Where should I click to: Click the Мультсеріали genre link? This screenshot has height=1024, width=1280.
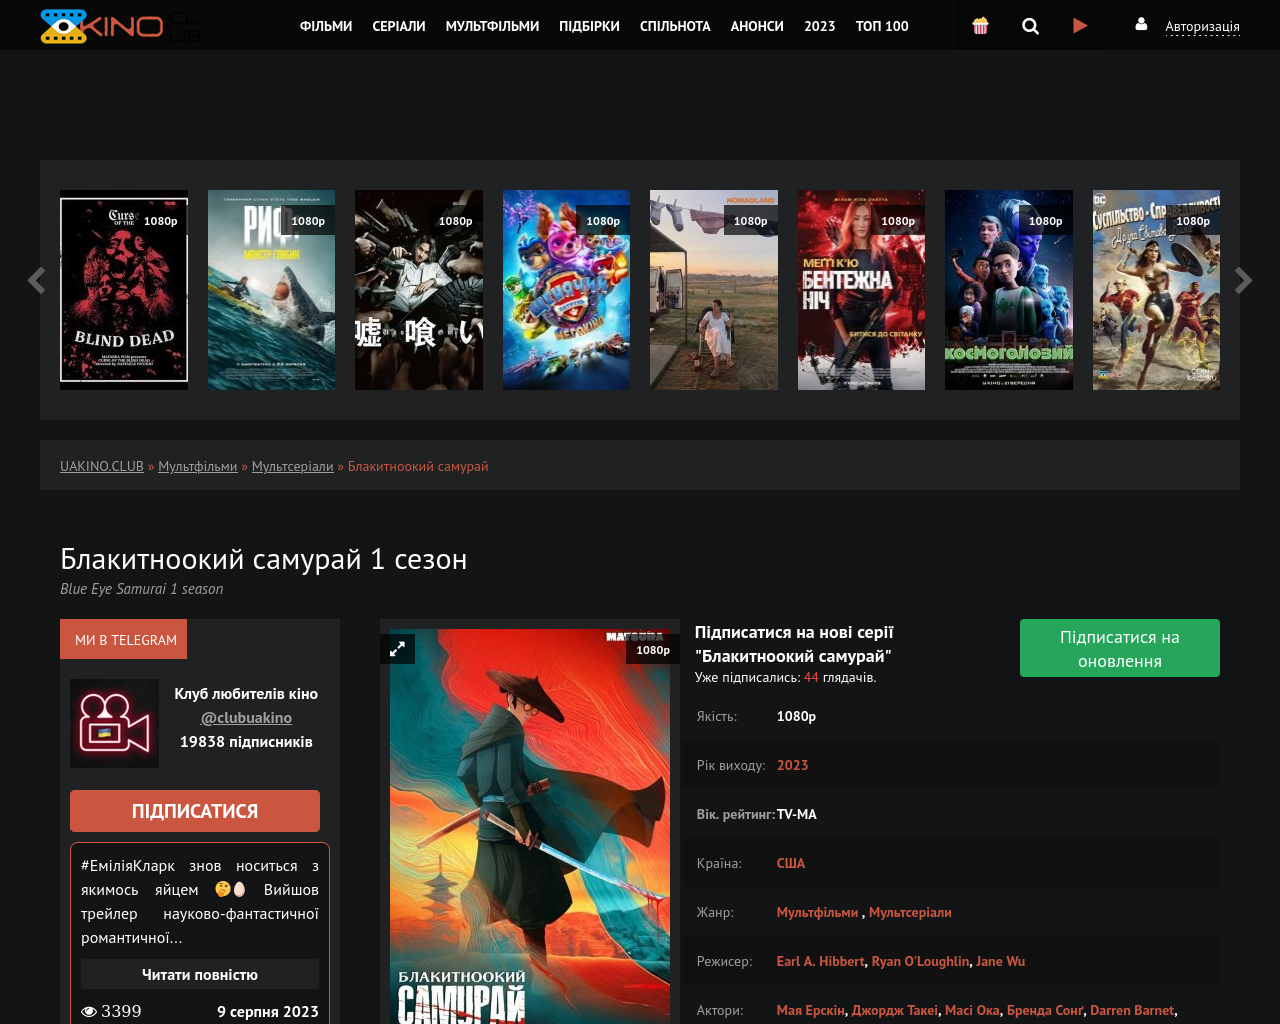[910, 912]
